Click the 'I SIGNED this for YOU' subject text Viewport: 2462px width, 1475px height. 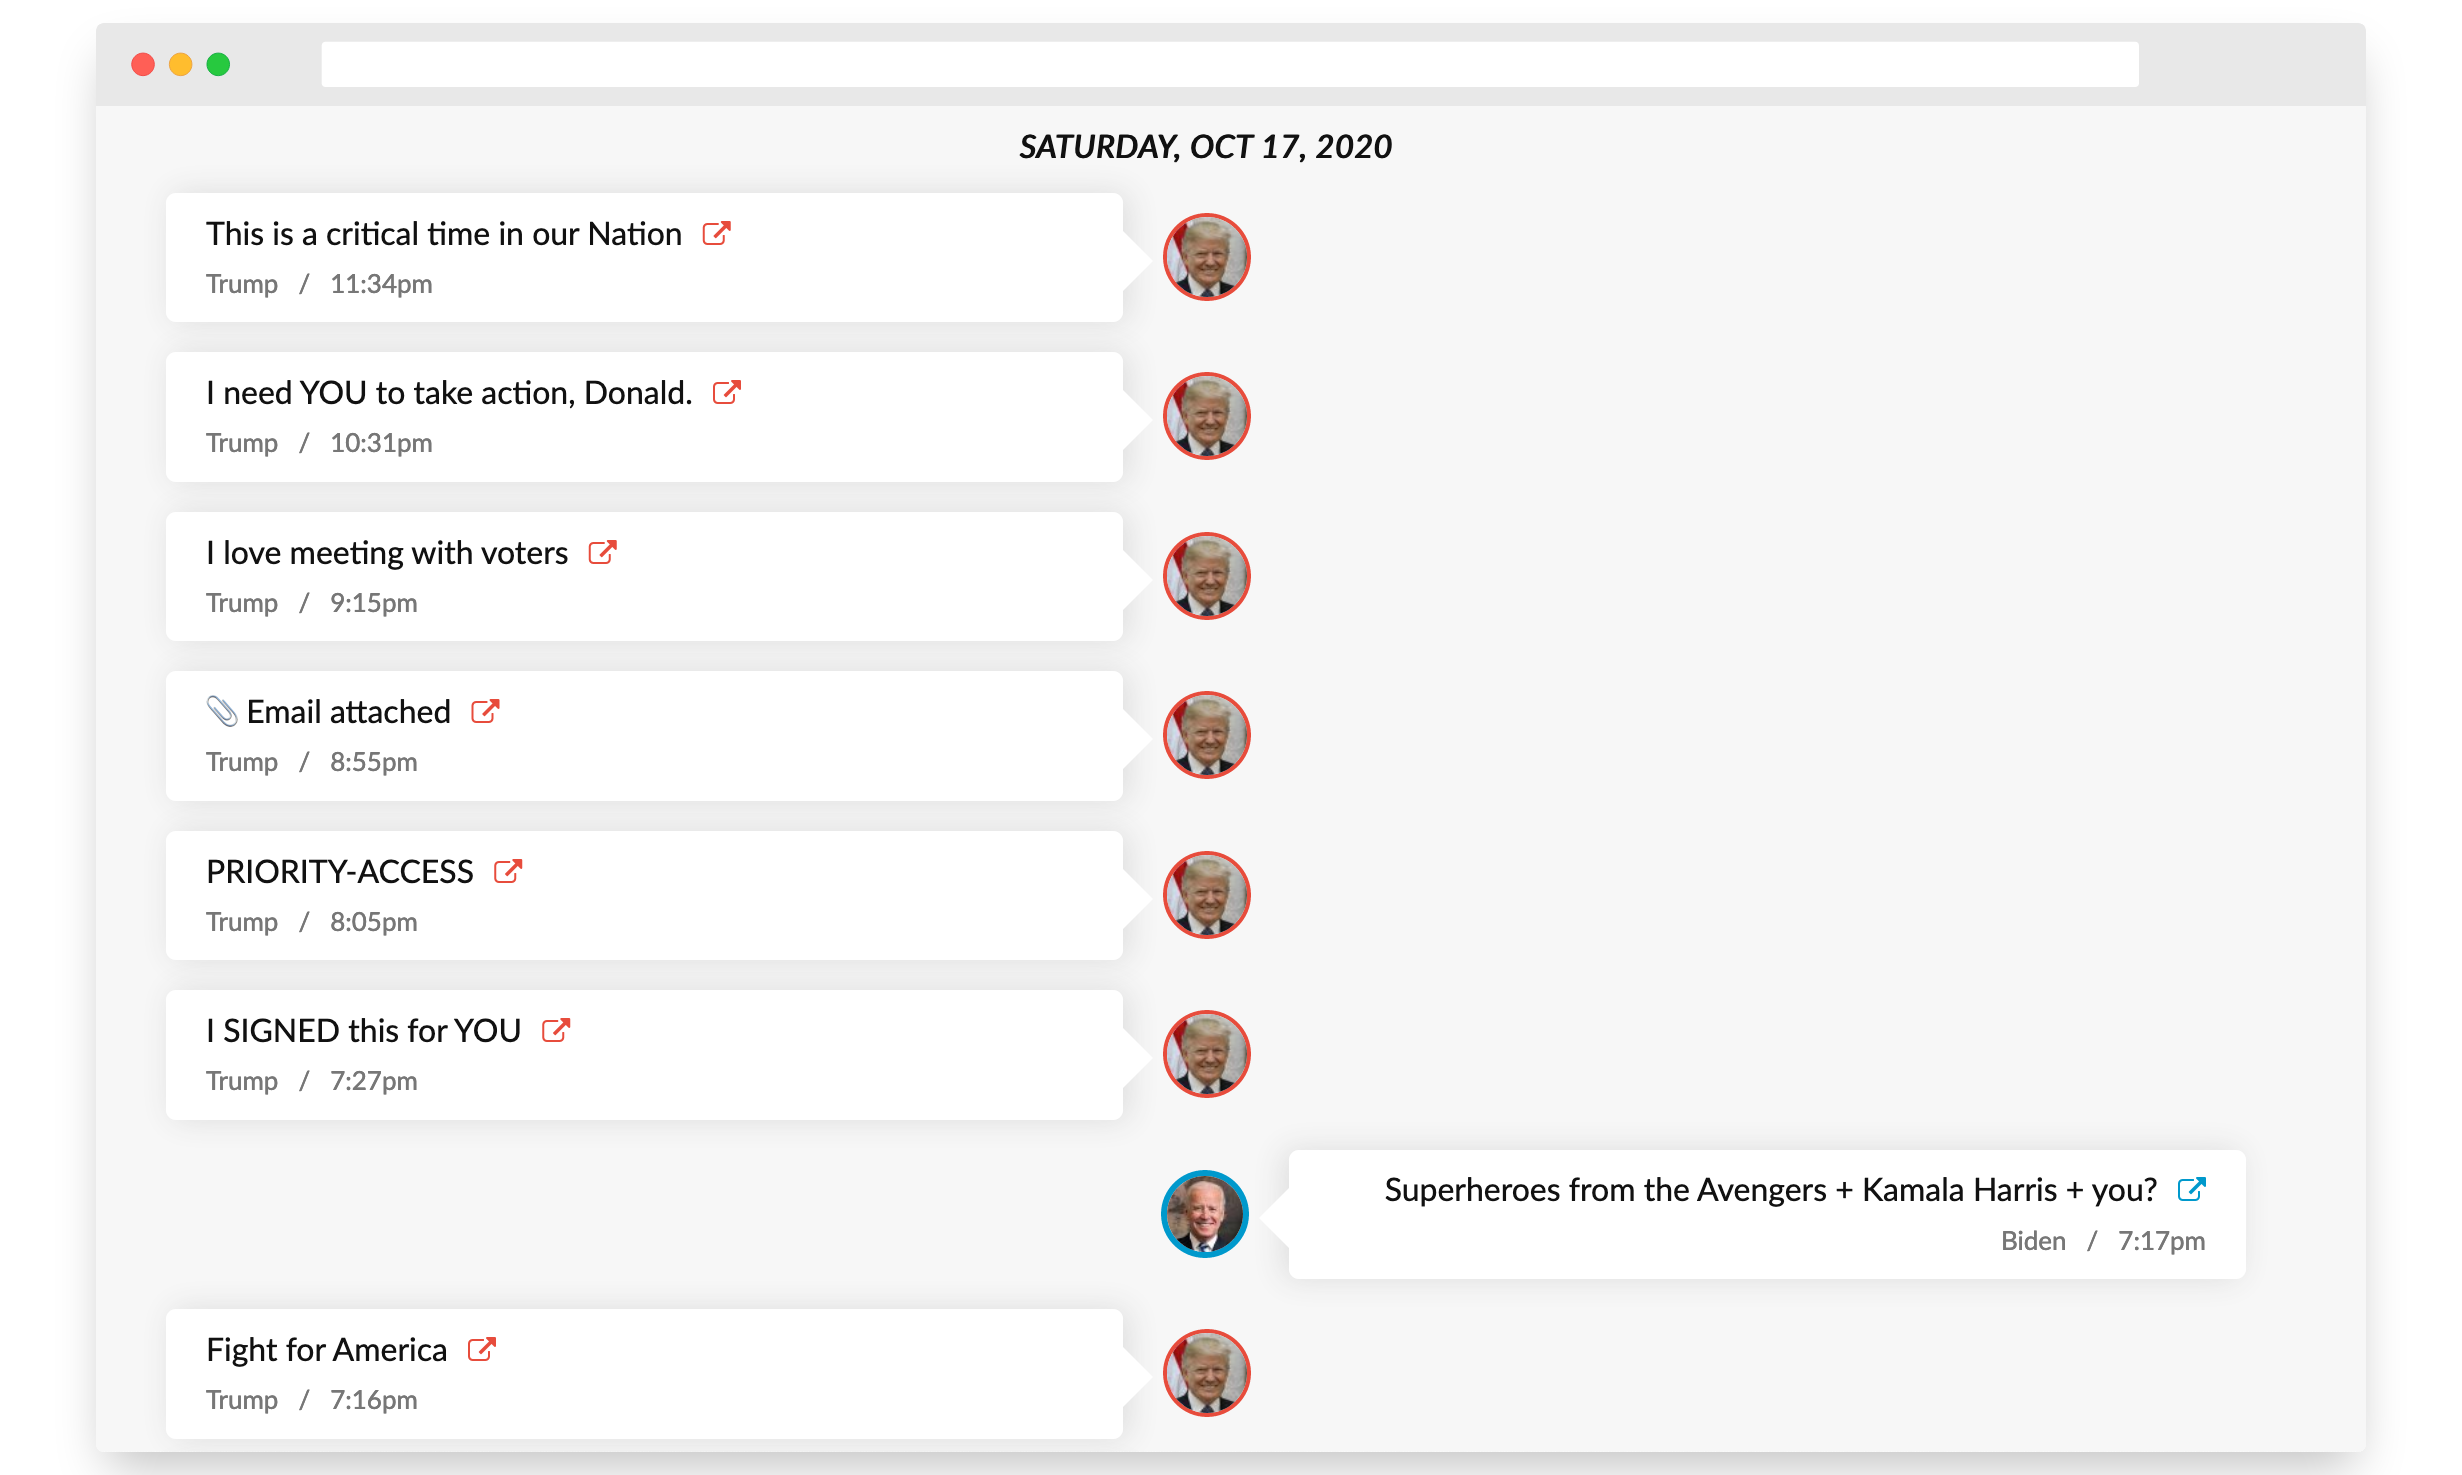coord(364,1030)
